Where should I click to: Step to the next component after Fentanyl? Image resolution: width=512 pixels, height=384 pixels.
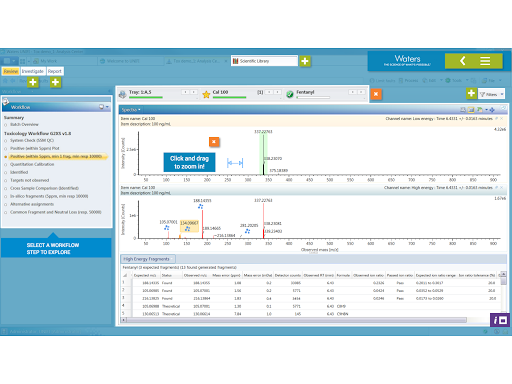click(361, 92)
